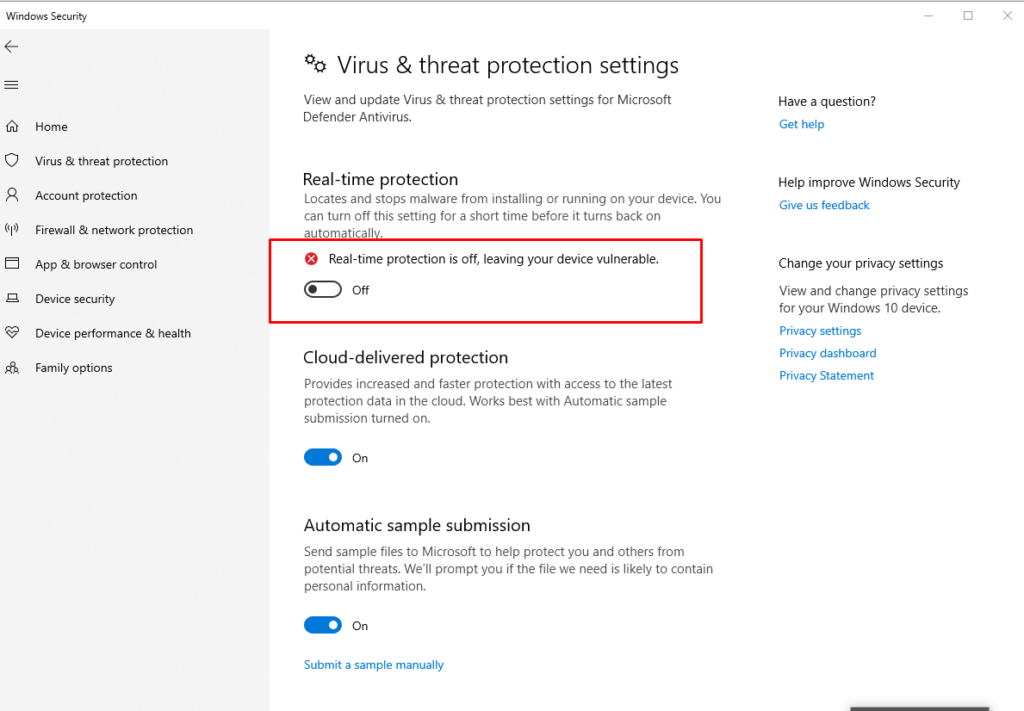Open the hamburger navigation menu icon
1024x711 pixels.
[11, 85]
